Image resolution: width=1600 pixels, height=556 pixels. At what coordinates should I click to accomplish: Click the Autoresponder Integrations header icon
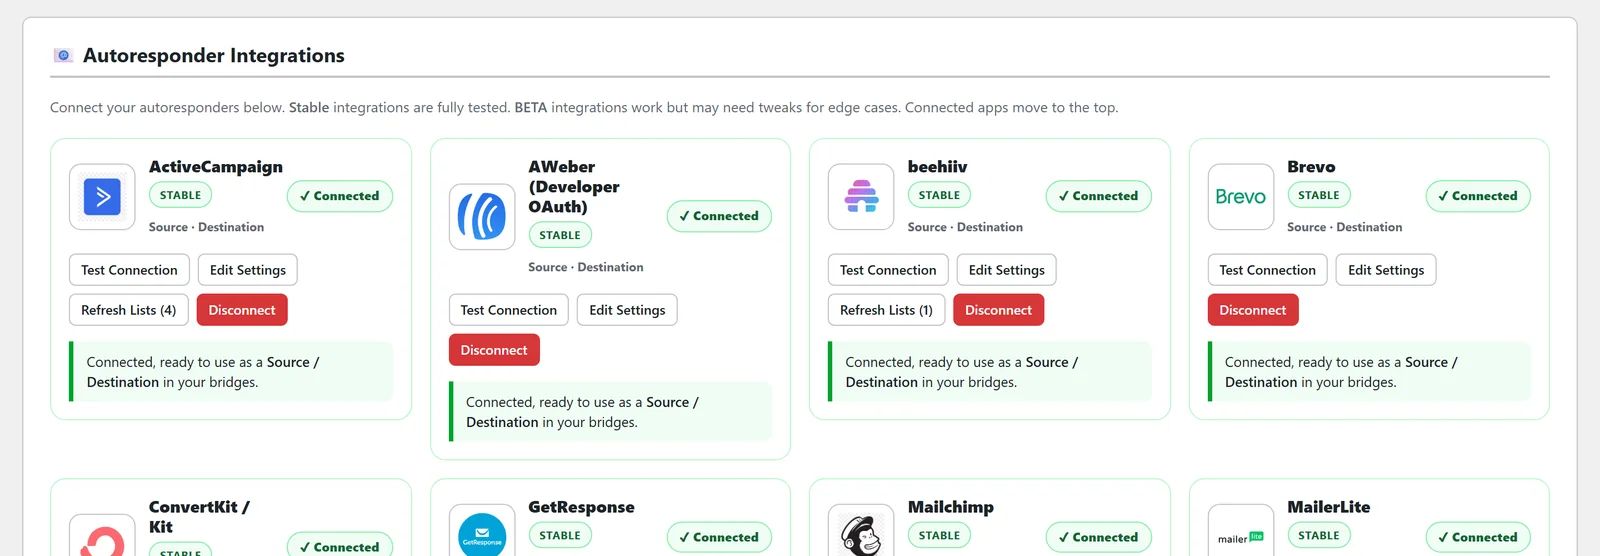[x=63, y=55]
